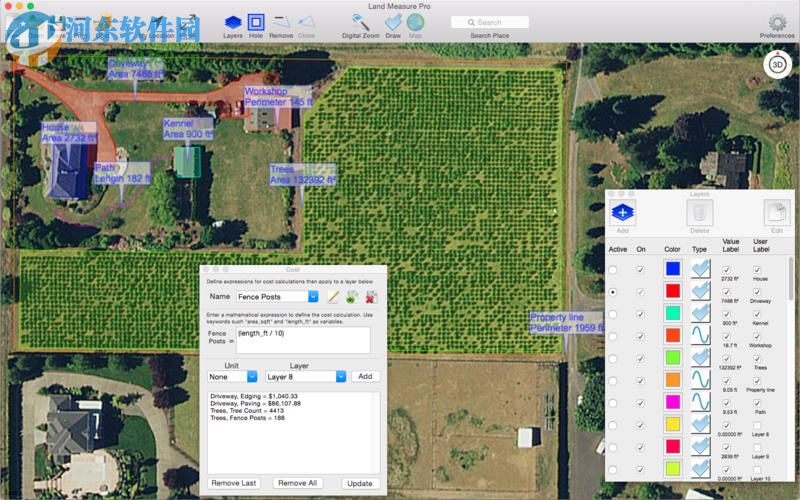Uncheck Value Label for Driveway layer
Image resolution: width=800 pixels, height=500 pixels.
click(x=727, y=292)
